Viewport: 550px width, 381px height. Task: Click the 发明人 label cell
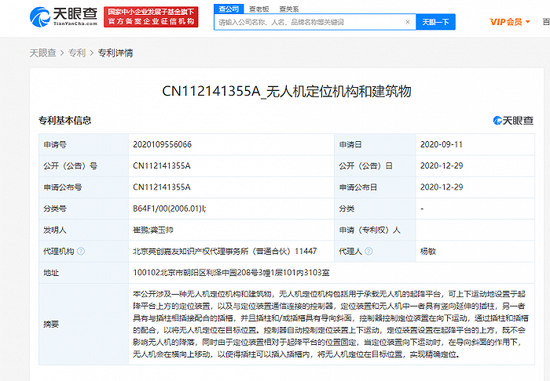coord(83,230)
